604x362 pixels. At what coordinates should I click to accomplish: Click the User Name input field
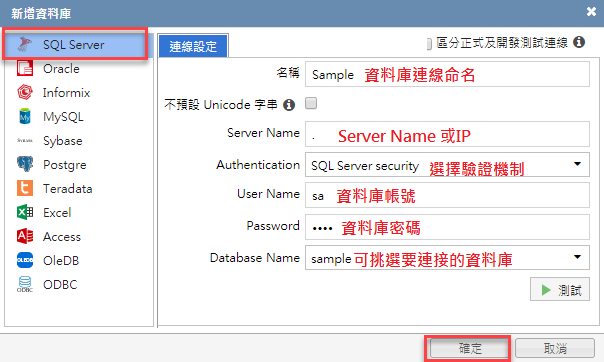tap(447, 195)
